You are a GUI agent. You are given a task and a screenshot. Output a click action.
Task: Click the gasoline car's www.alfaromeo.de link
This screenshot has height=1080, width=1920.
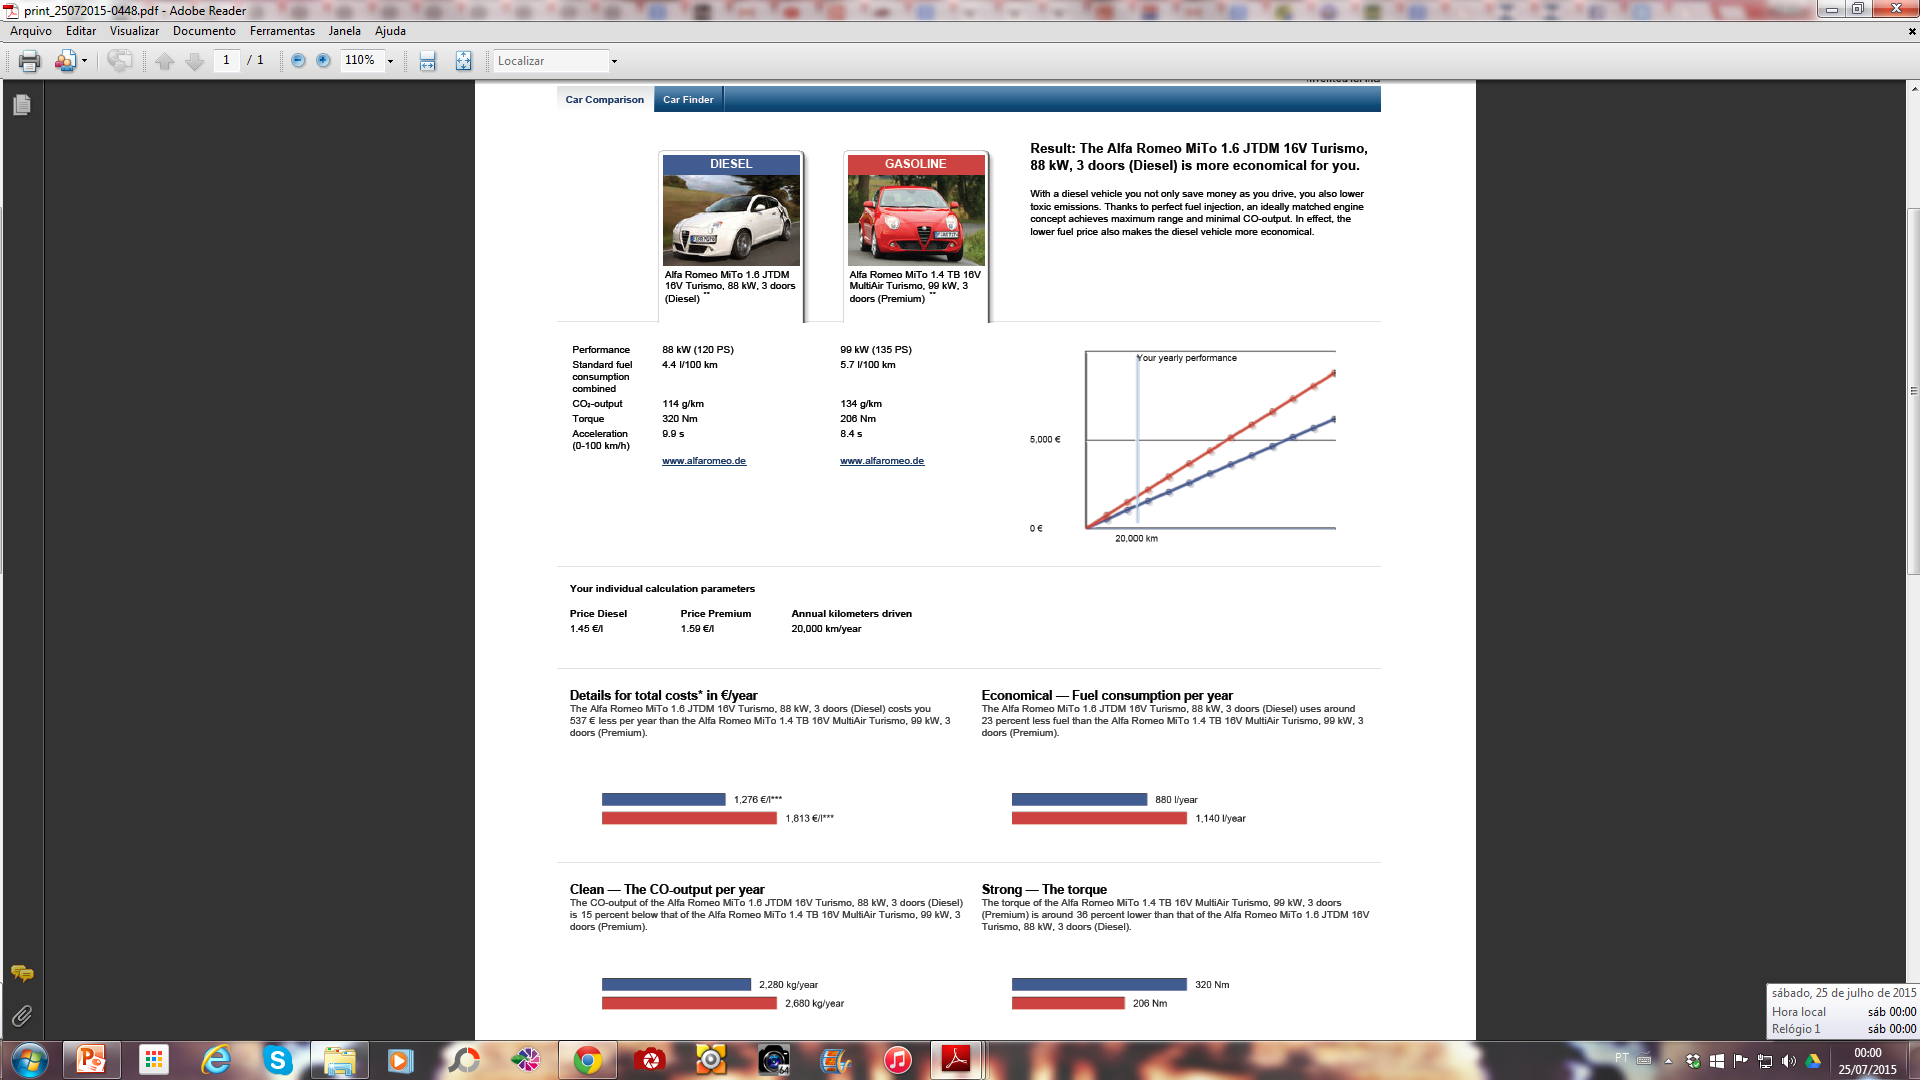[x=881, y=461]
